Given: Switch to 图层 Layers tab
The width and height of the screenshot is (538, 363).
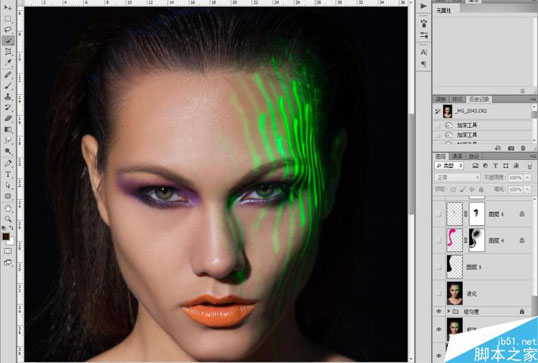Looking at the screenshot, I should (x=441, y=156).
